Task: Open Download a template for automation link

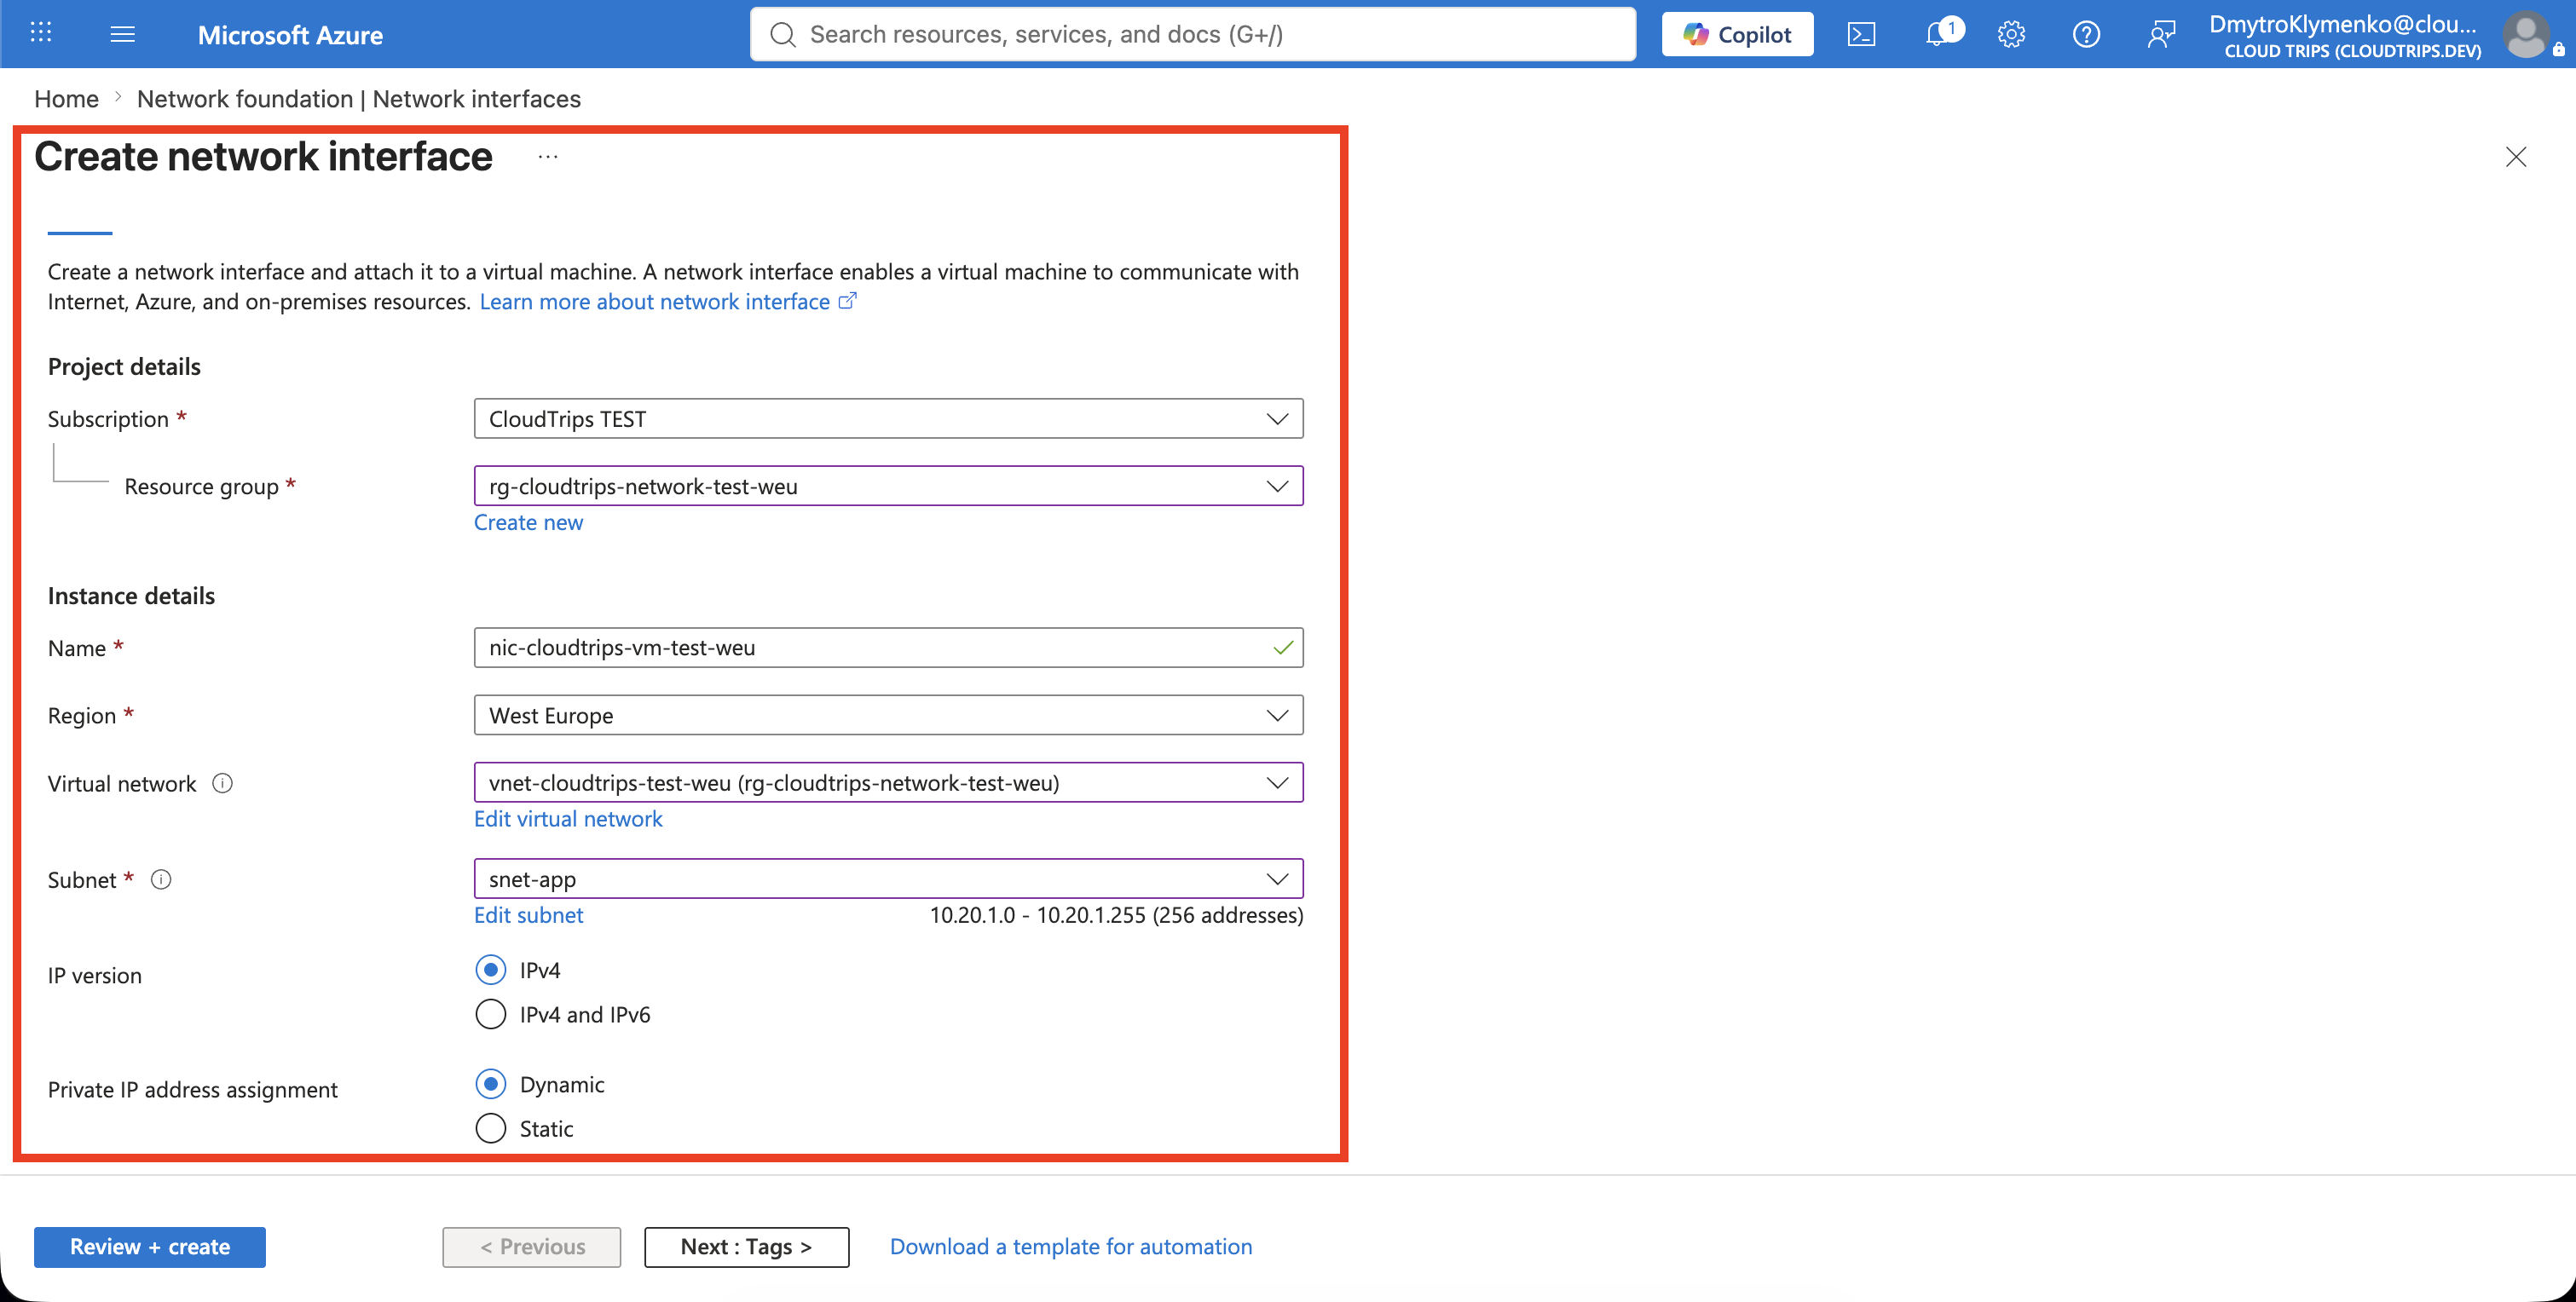Action: pos(1070,1246)
